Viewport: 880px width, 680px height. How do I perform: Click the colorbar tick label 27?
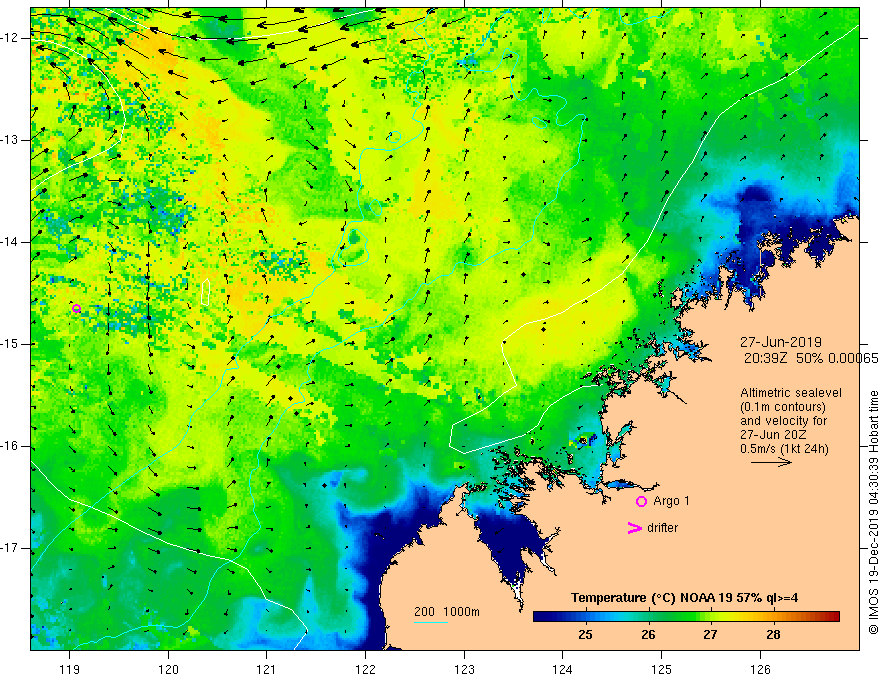[x=711, y=635]
